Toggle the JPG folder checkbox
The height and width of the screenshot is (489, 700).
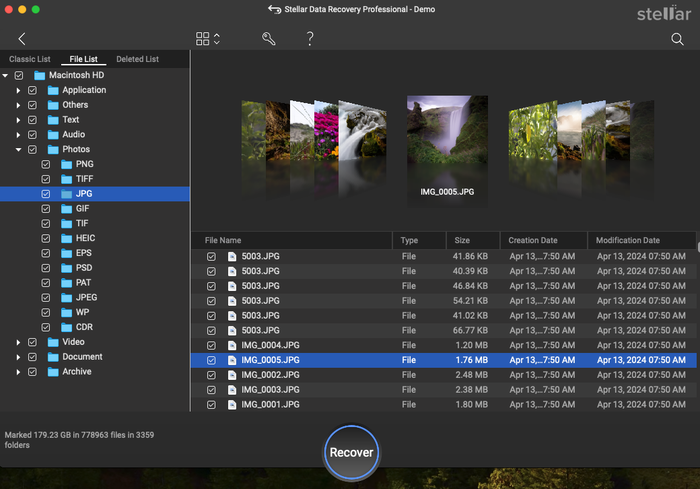46,194
